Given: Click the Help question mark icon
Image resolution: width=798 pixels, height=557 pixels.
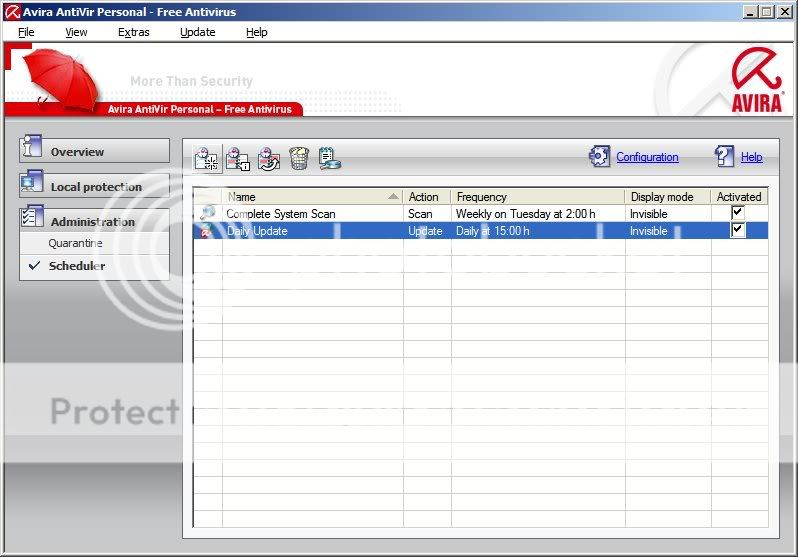Looking at the screenshot, I should click(x=724, y=156).
